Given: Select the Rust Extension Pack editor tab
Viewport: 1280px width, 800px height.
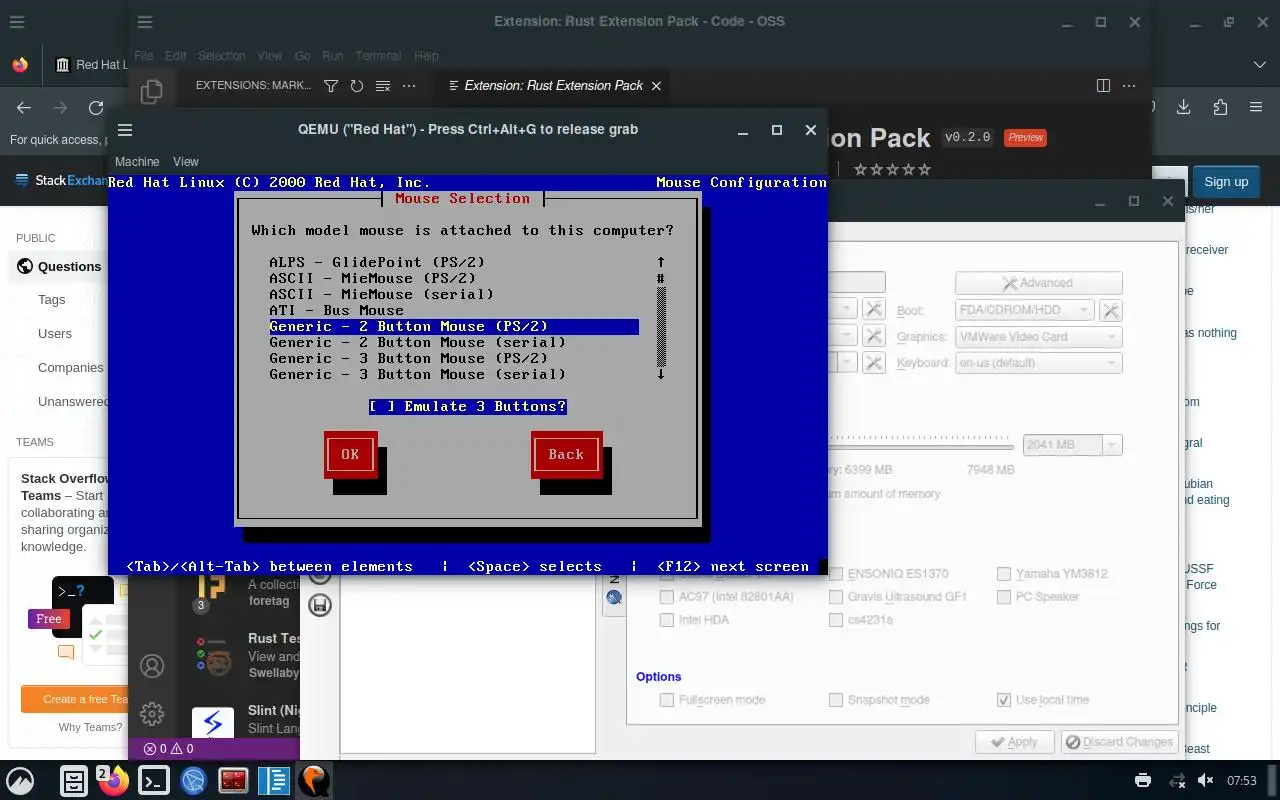Looking at the screenshot, I should 553,86.
